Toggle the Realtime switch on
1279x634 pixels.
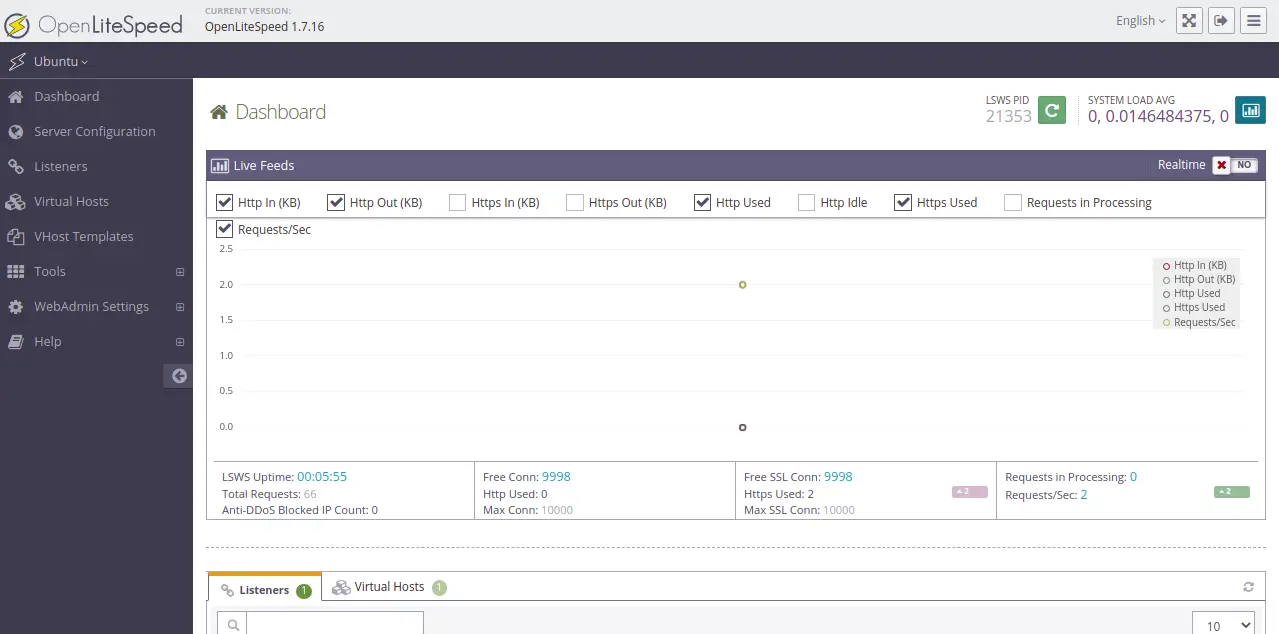[1235, 166]
